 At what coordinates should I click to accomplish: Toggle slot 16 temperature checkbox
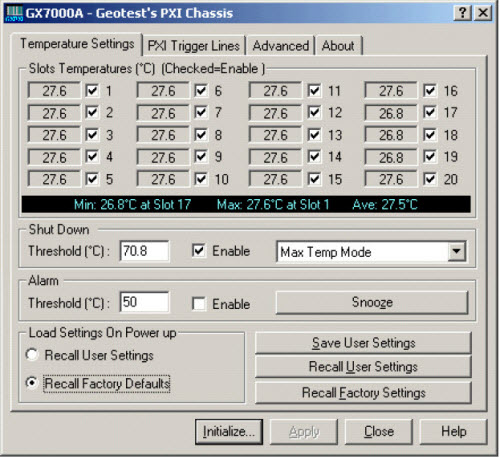pos(430,91)
